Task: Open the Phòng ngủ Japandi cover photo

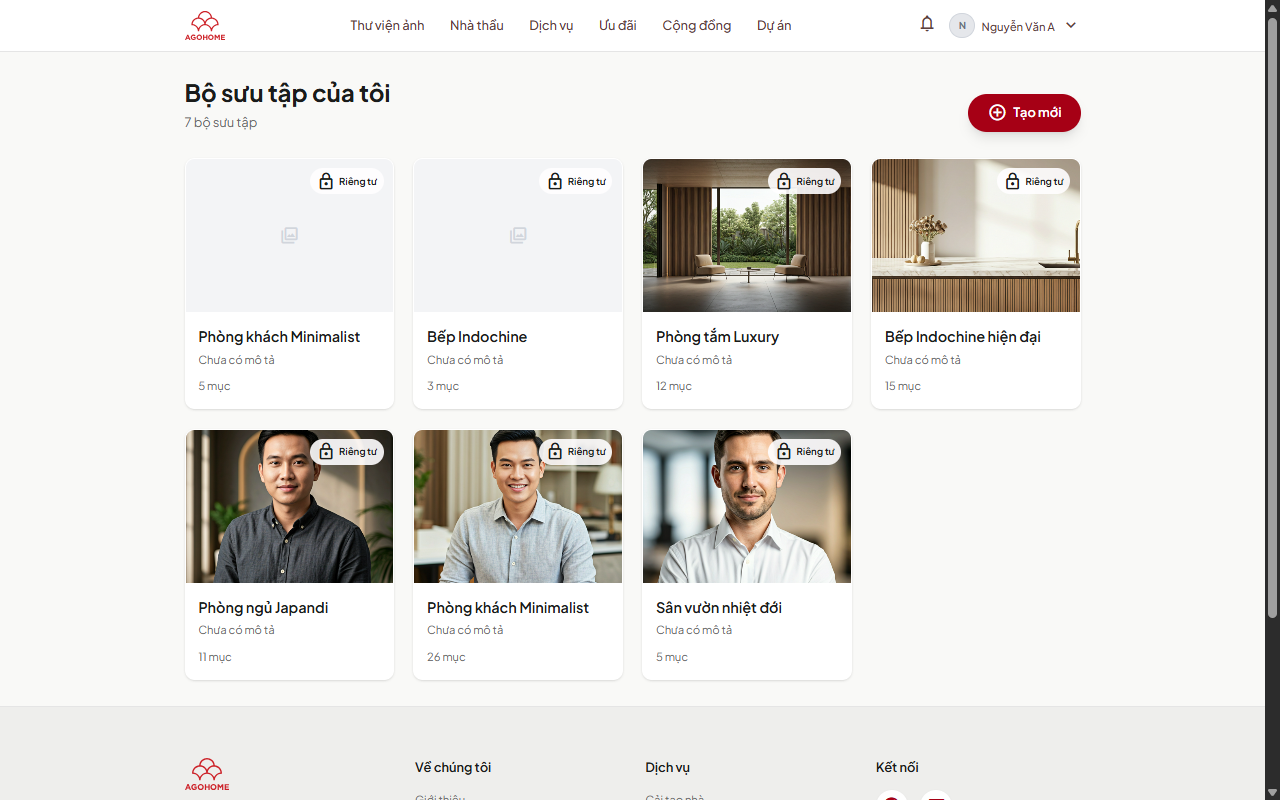Action: 289,507
